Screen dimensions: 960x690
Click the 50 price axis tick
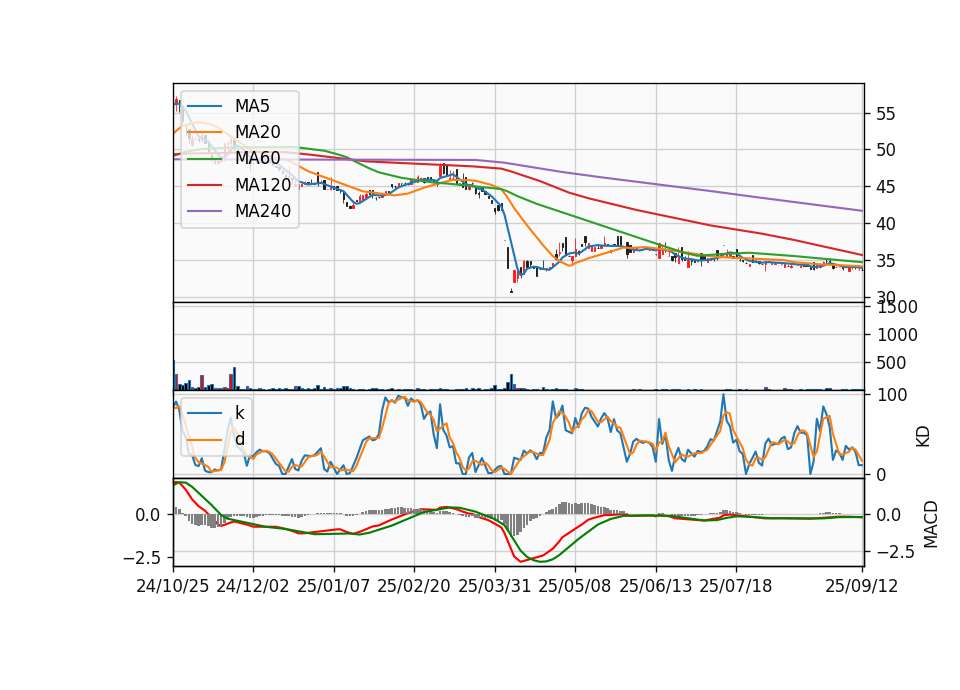(x=886, y=150)
